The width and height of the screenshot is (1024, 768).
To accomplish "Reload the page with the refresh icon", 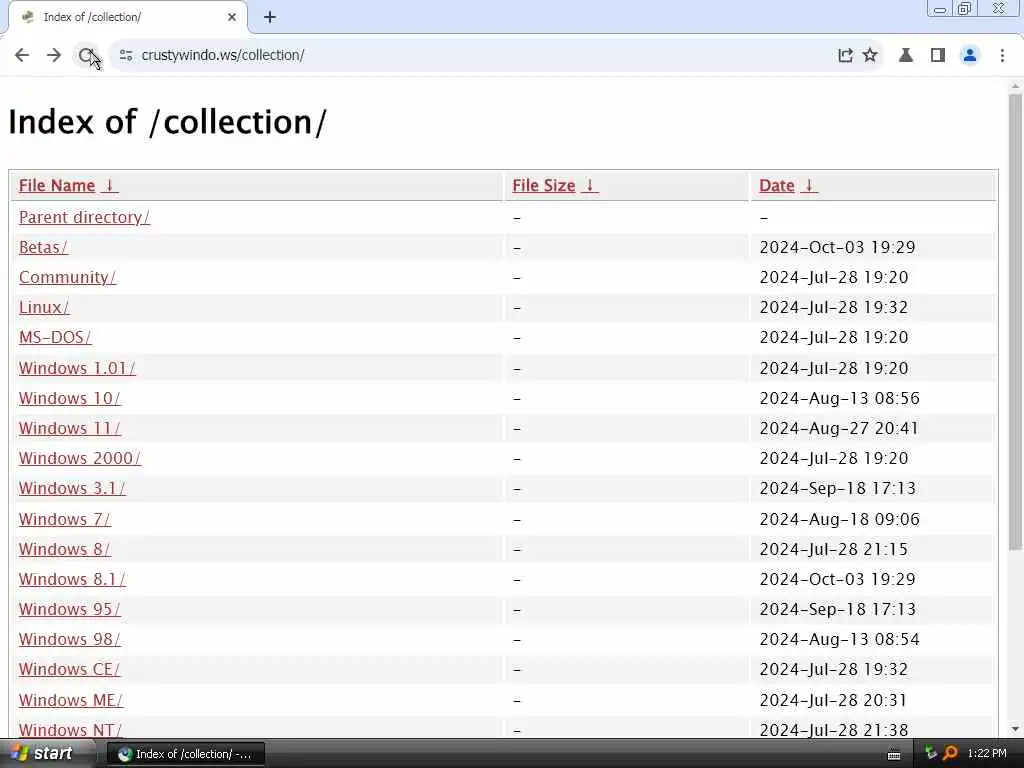I will [x=86, y=56].
